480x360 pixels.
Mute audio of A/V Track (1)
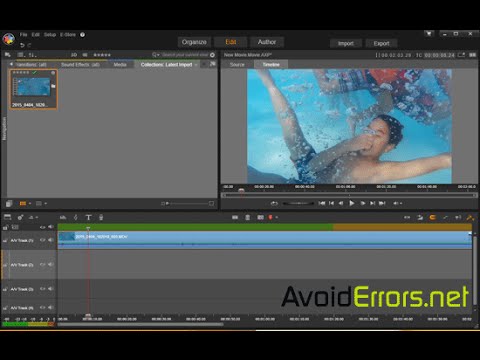click(50, 240)
